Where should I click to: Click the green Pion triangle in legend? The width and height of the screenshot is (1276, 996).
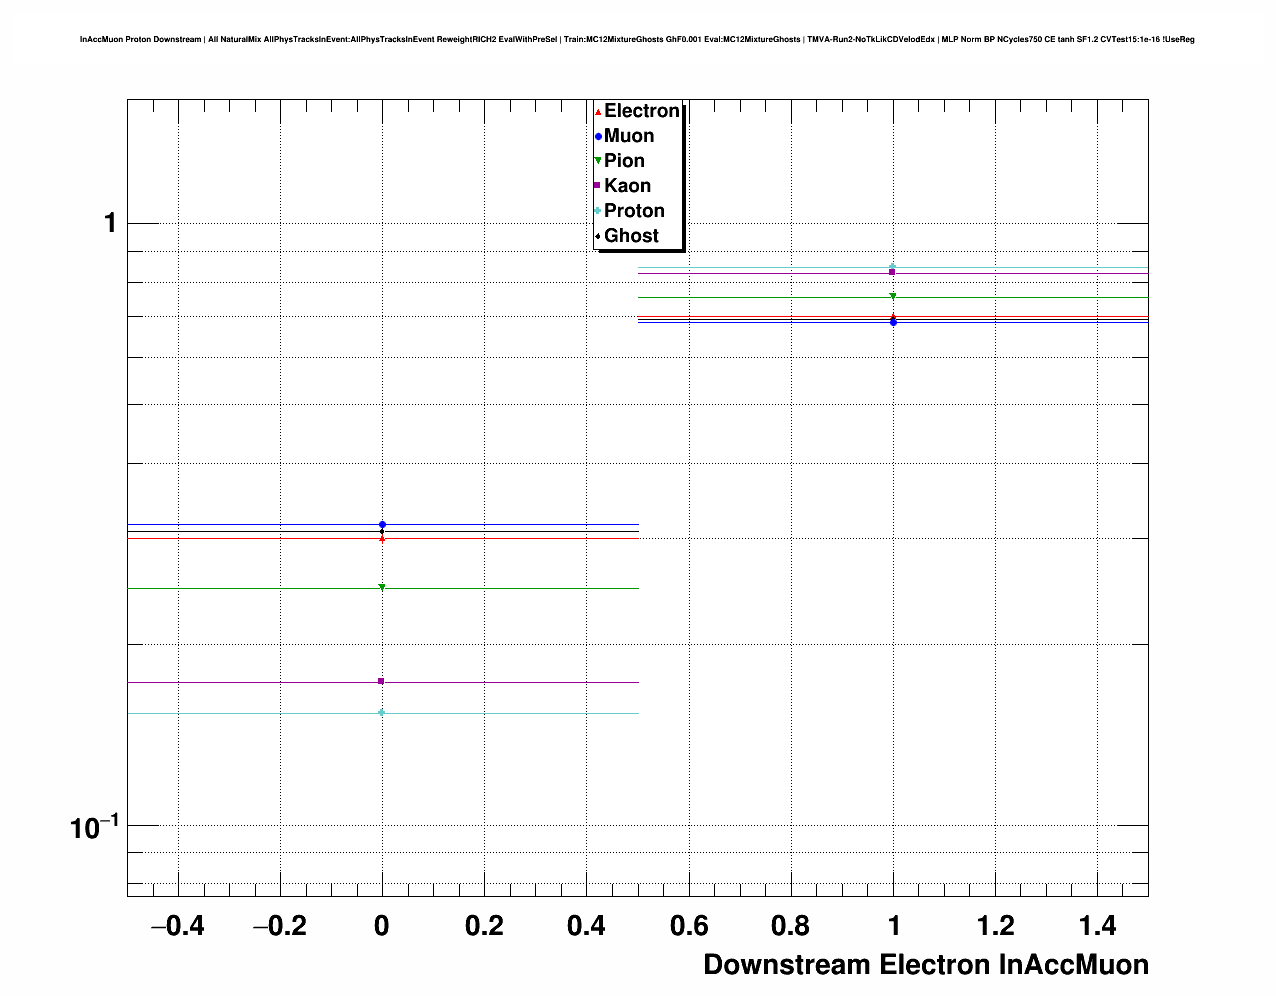coord(598,161)
